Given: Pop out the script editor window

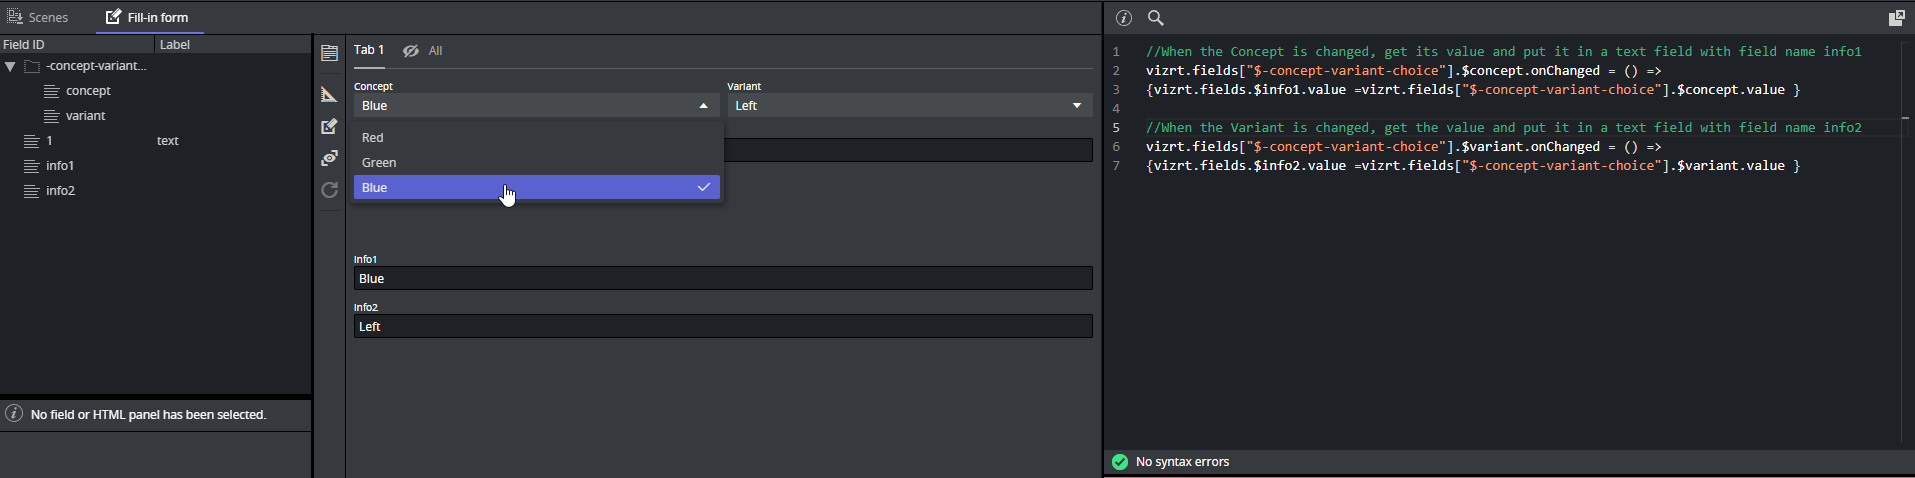Looking at the screenshot, I should click(x=1896, y=18).
